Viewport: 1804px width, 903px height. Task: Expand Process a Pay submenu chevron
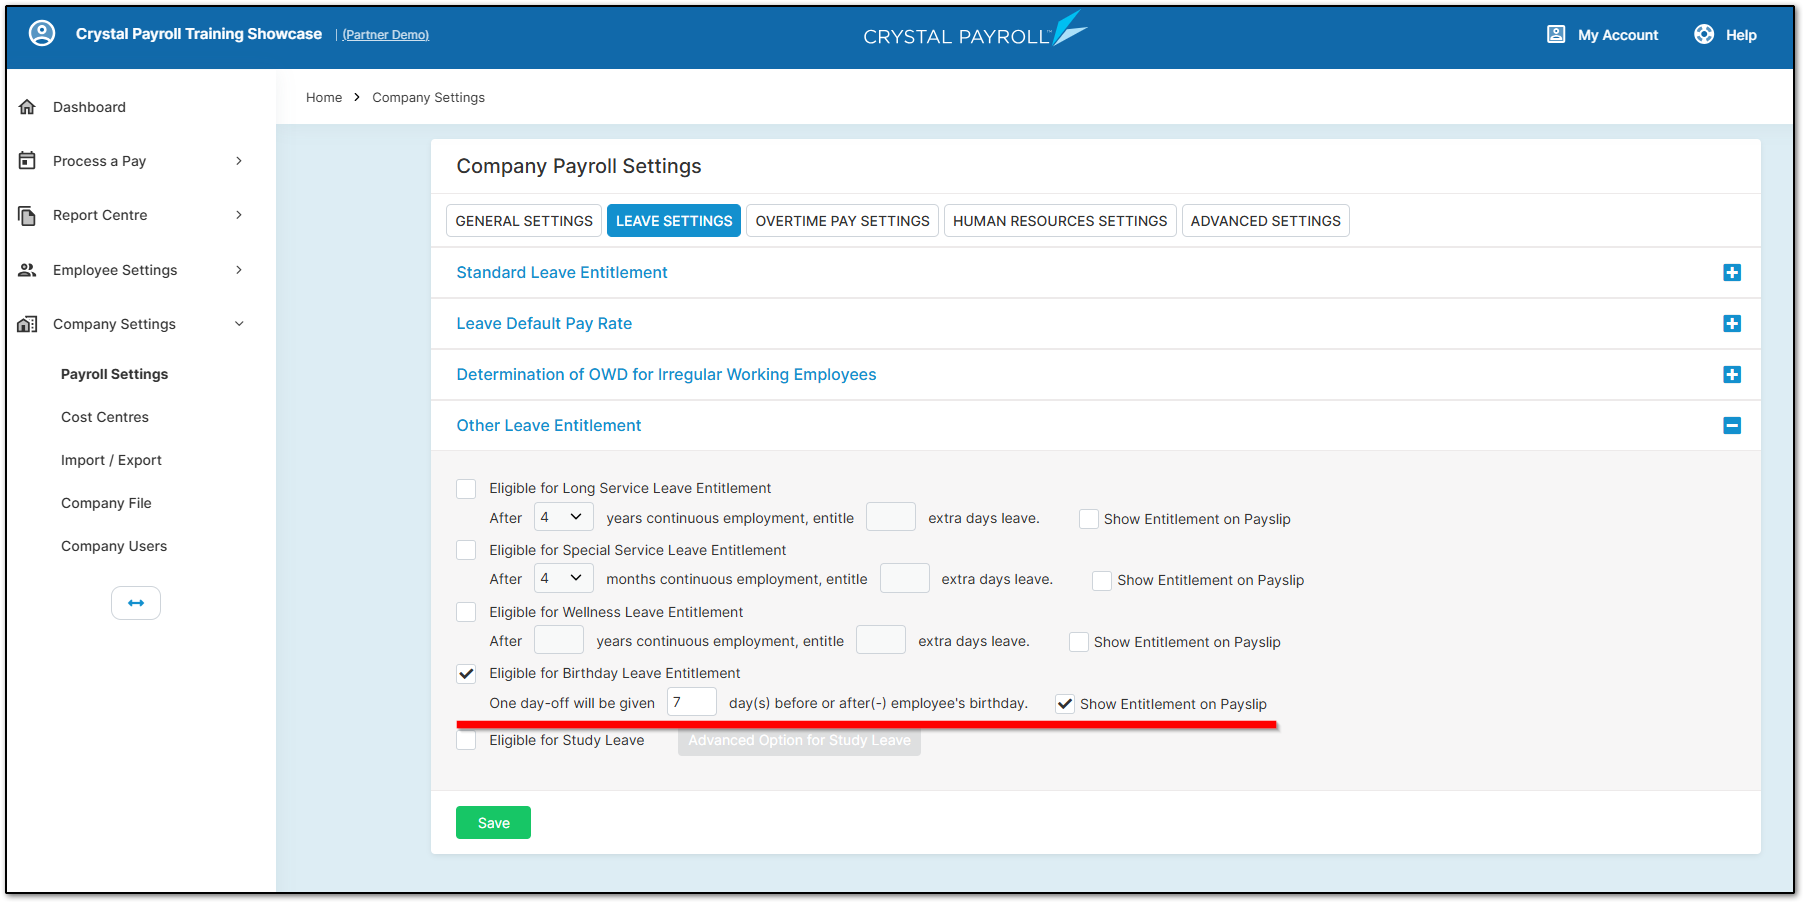pos(239,161)
